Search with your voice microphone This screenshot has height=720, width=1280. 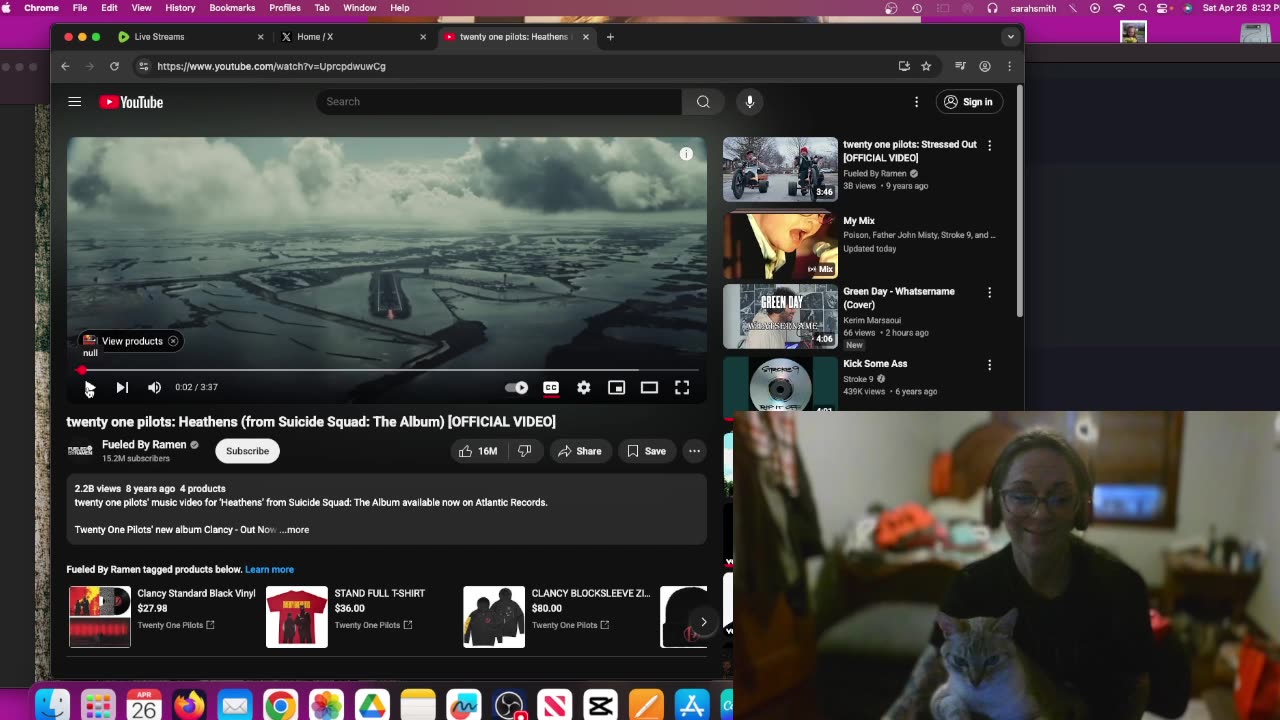click(x=749, y=101)
